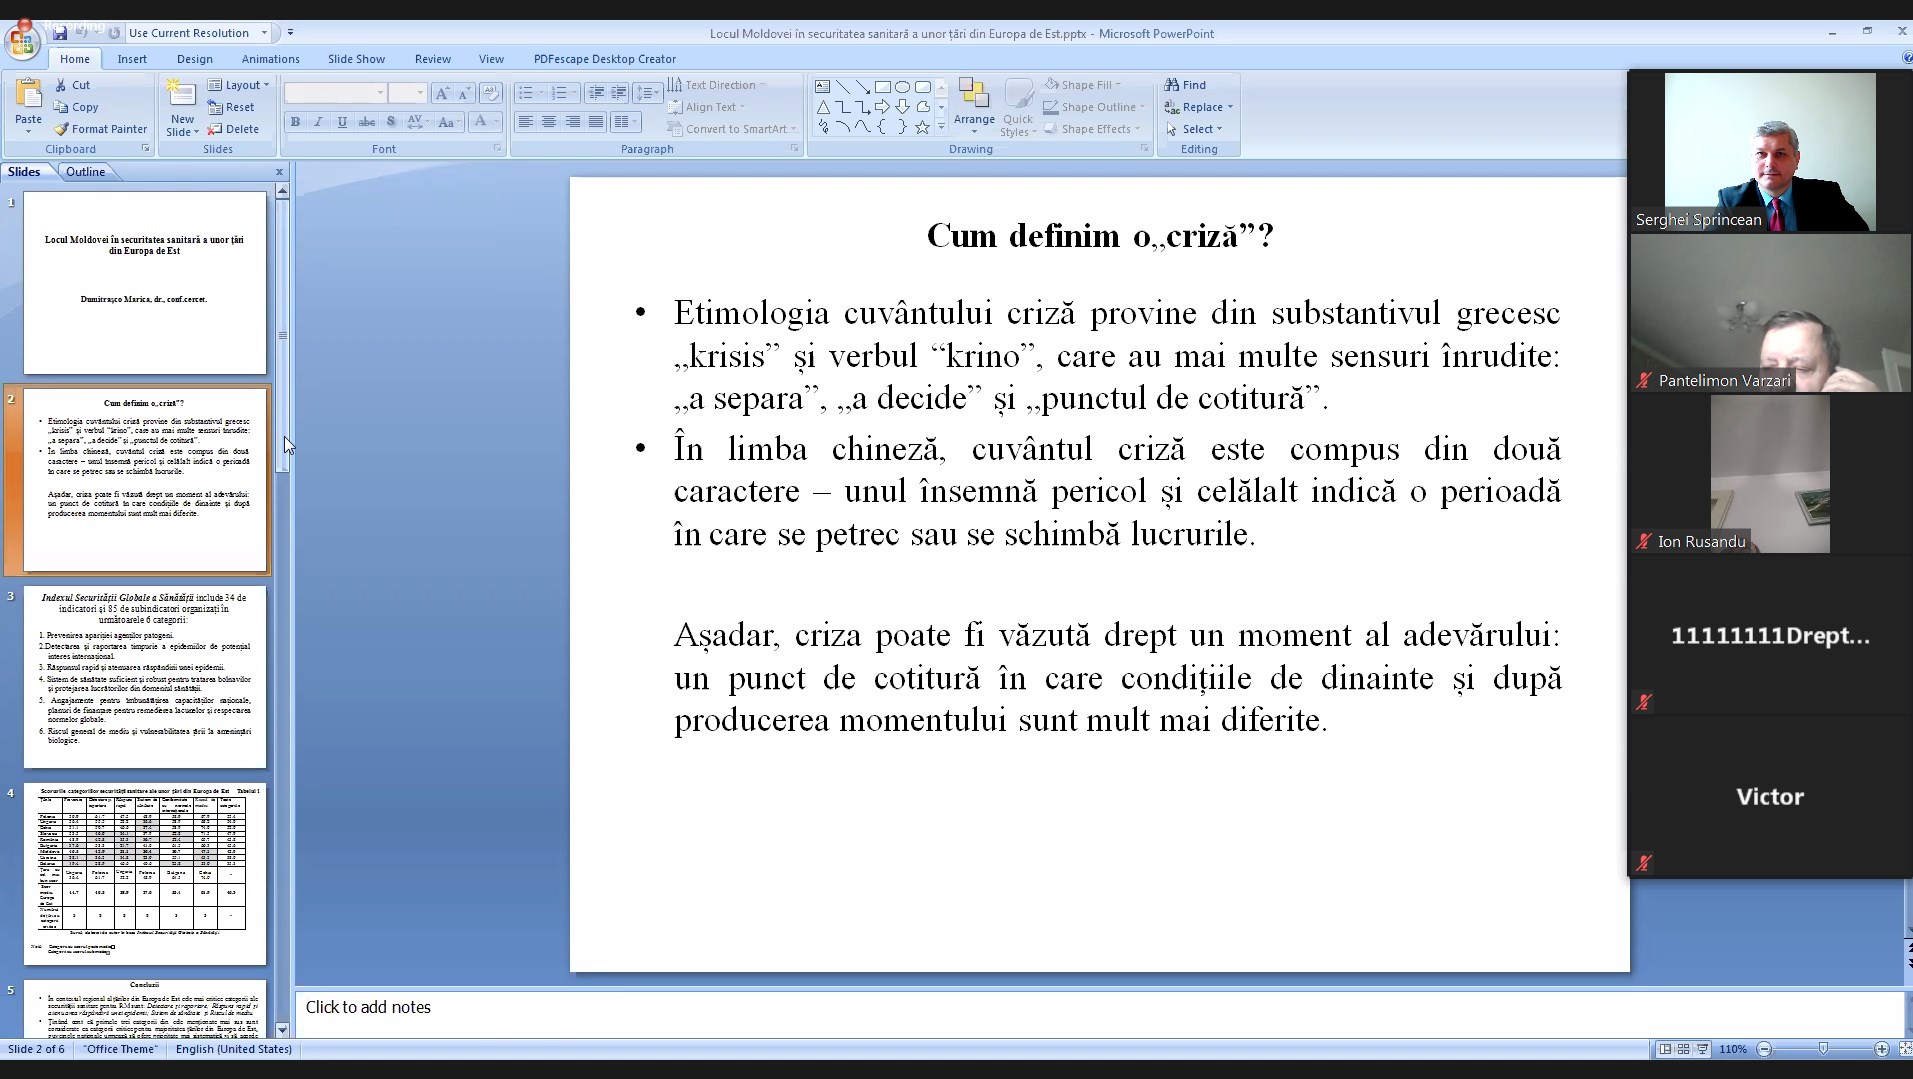Zoom out with the minus button

pos(1764,1049)
